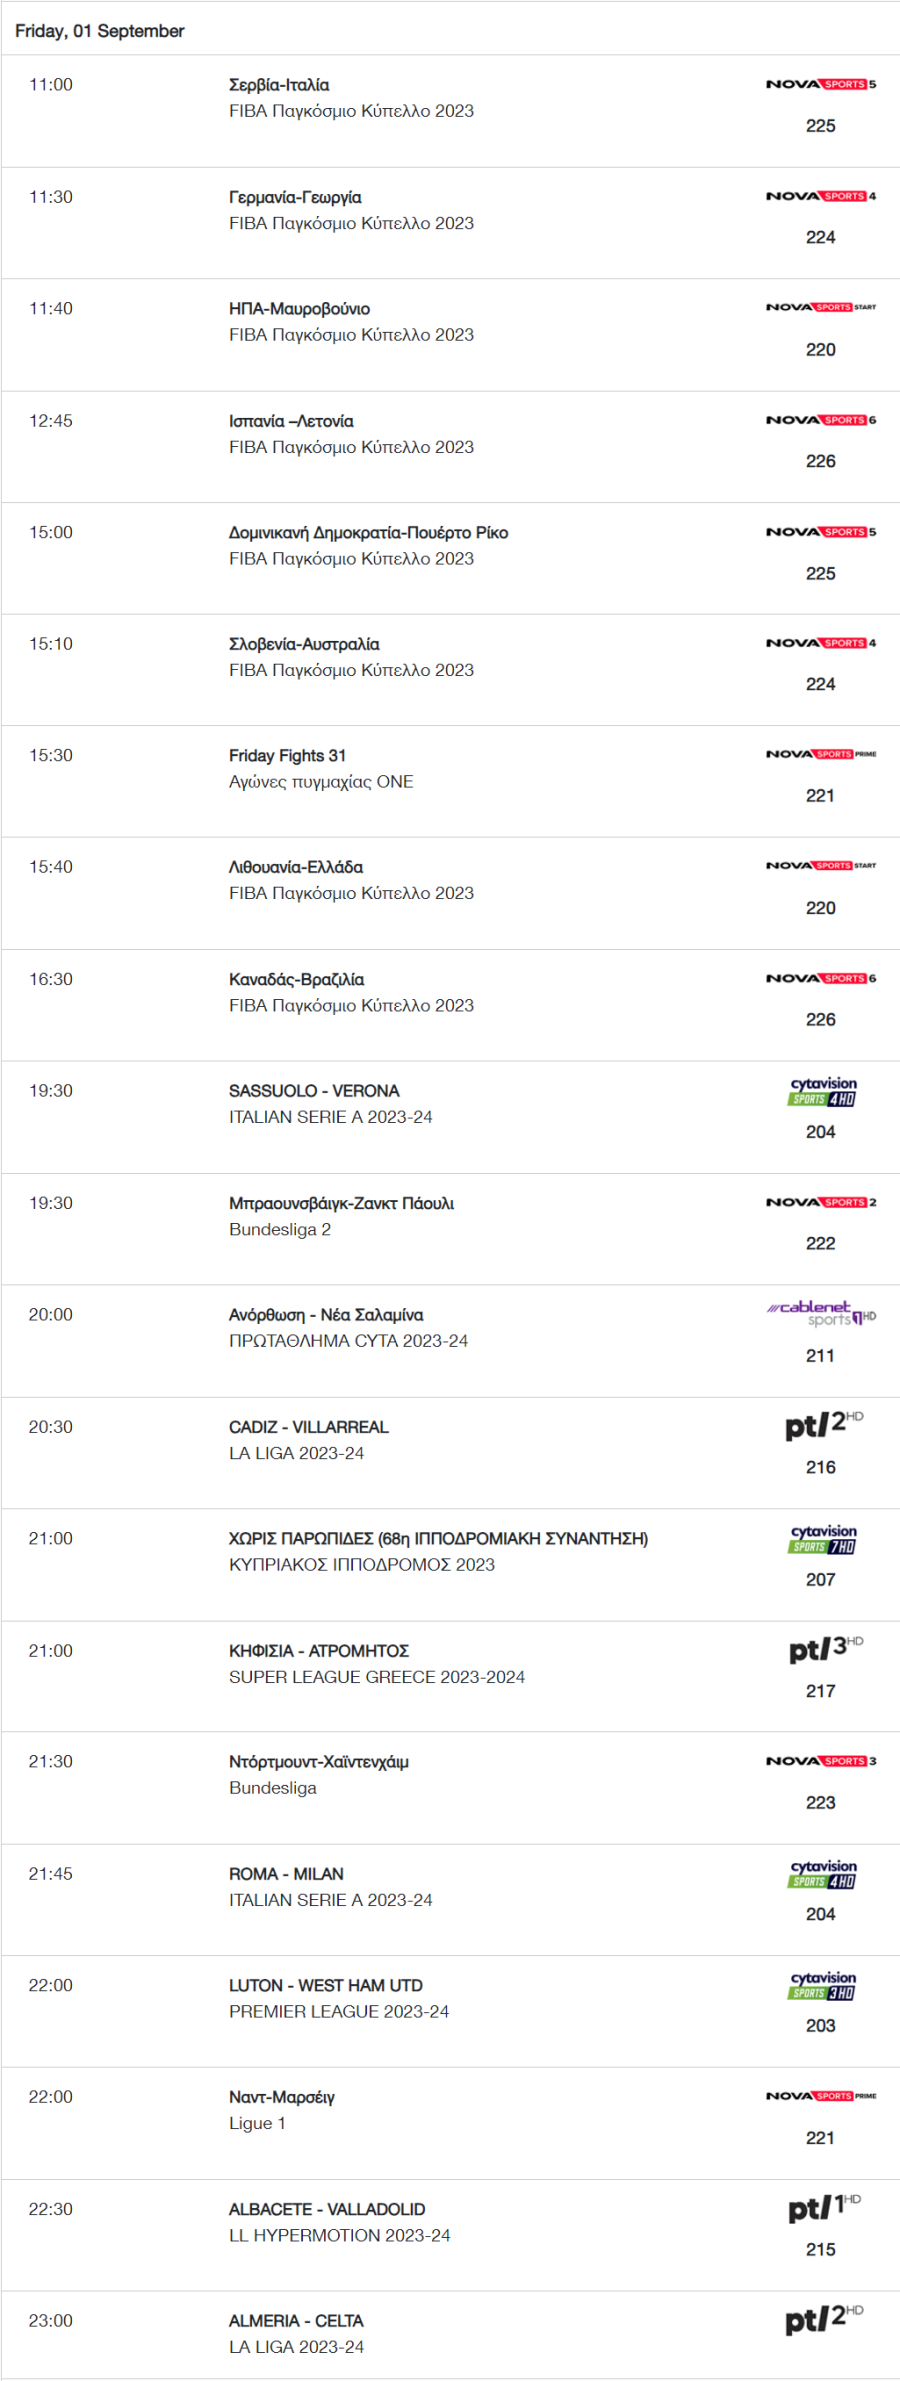
Task: Open the Ναντ-Μαρσέιγ Ligue 1 entry
Action: (x=450, y=2124)
